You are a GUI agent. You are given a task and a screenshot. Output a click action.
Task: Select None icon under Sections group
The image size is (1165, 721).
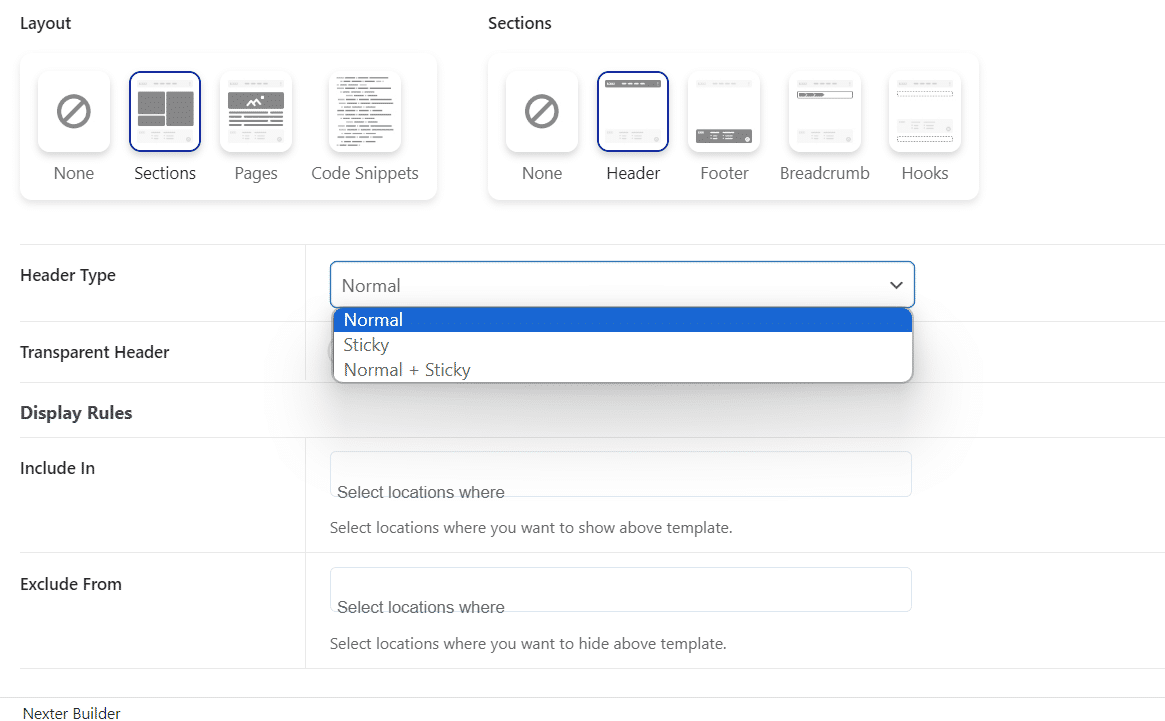[x=542, y=112]
